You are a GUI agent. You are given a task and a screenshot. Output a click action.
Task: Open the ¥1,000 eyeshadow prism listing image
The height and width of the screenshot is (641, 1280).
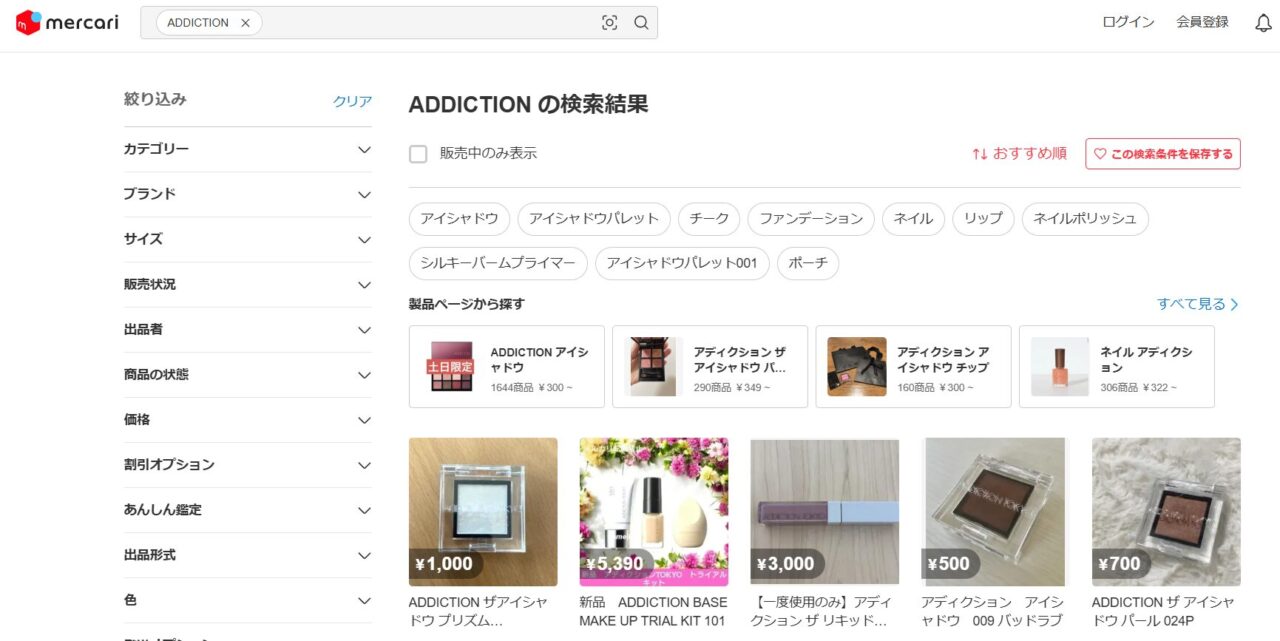[483, 512]
